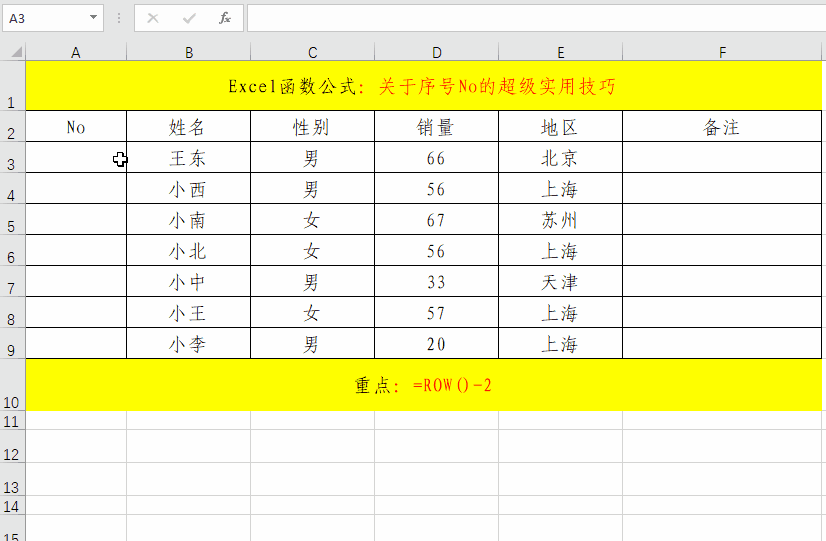Select column D header
826x541 pixels.
pyautogui.click(x=436, y=52)
